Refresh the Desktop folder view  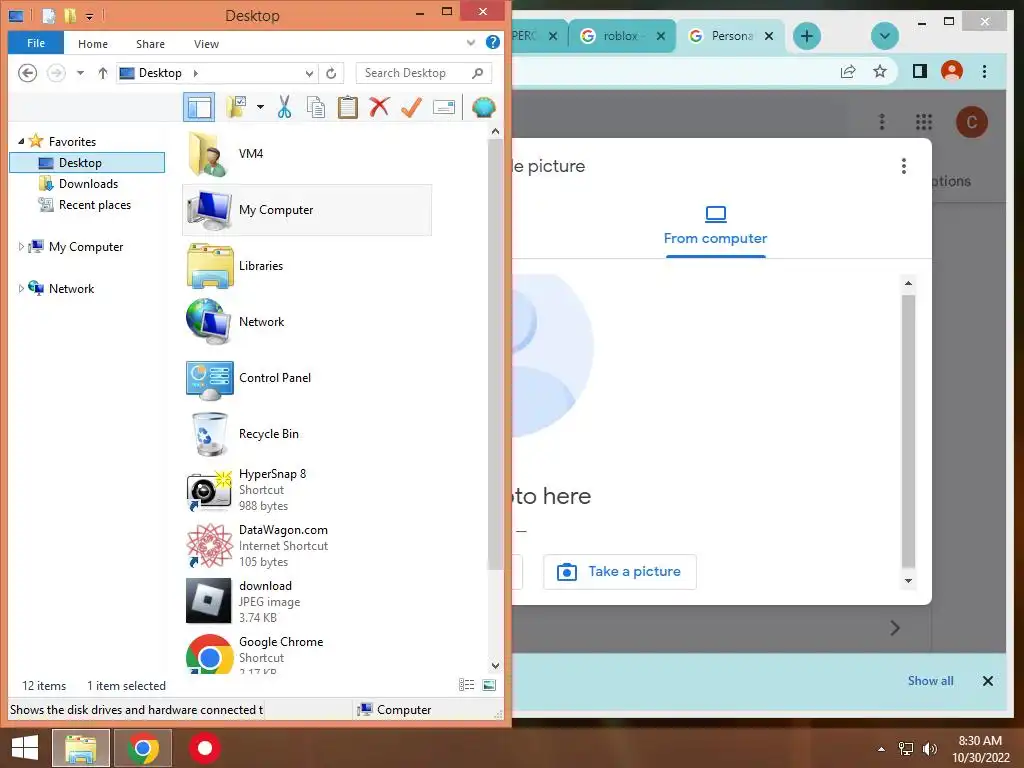(331, 73)
